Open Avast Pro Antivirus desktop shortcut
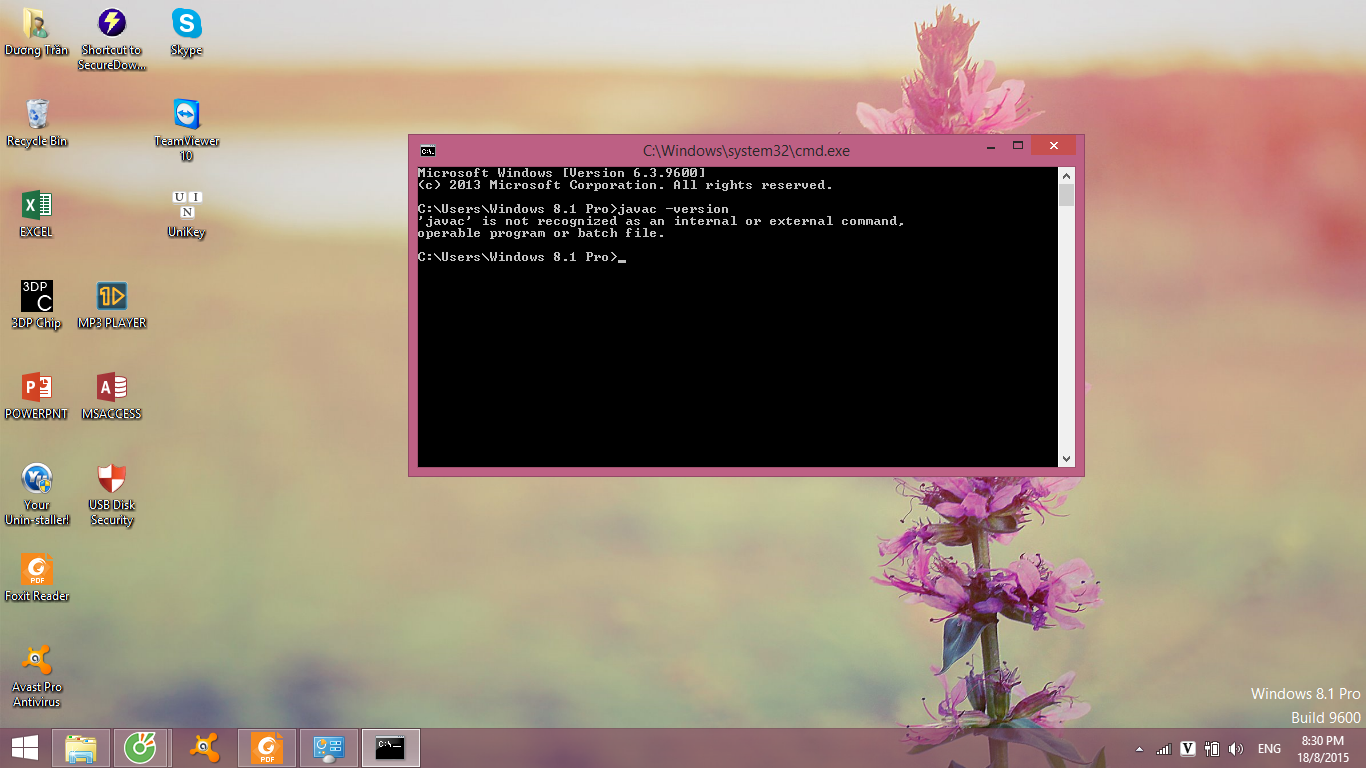Image resolution: width=1366 pixels, height=768 pixels. [37, 662]
